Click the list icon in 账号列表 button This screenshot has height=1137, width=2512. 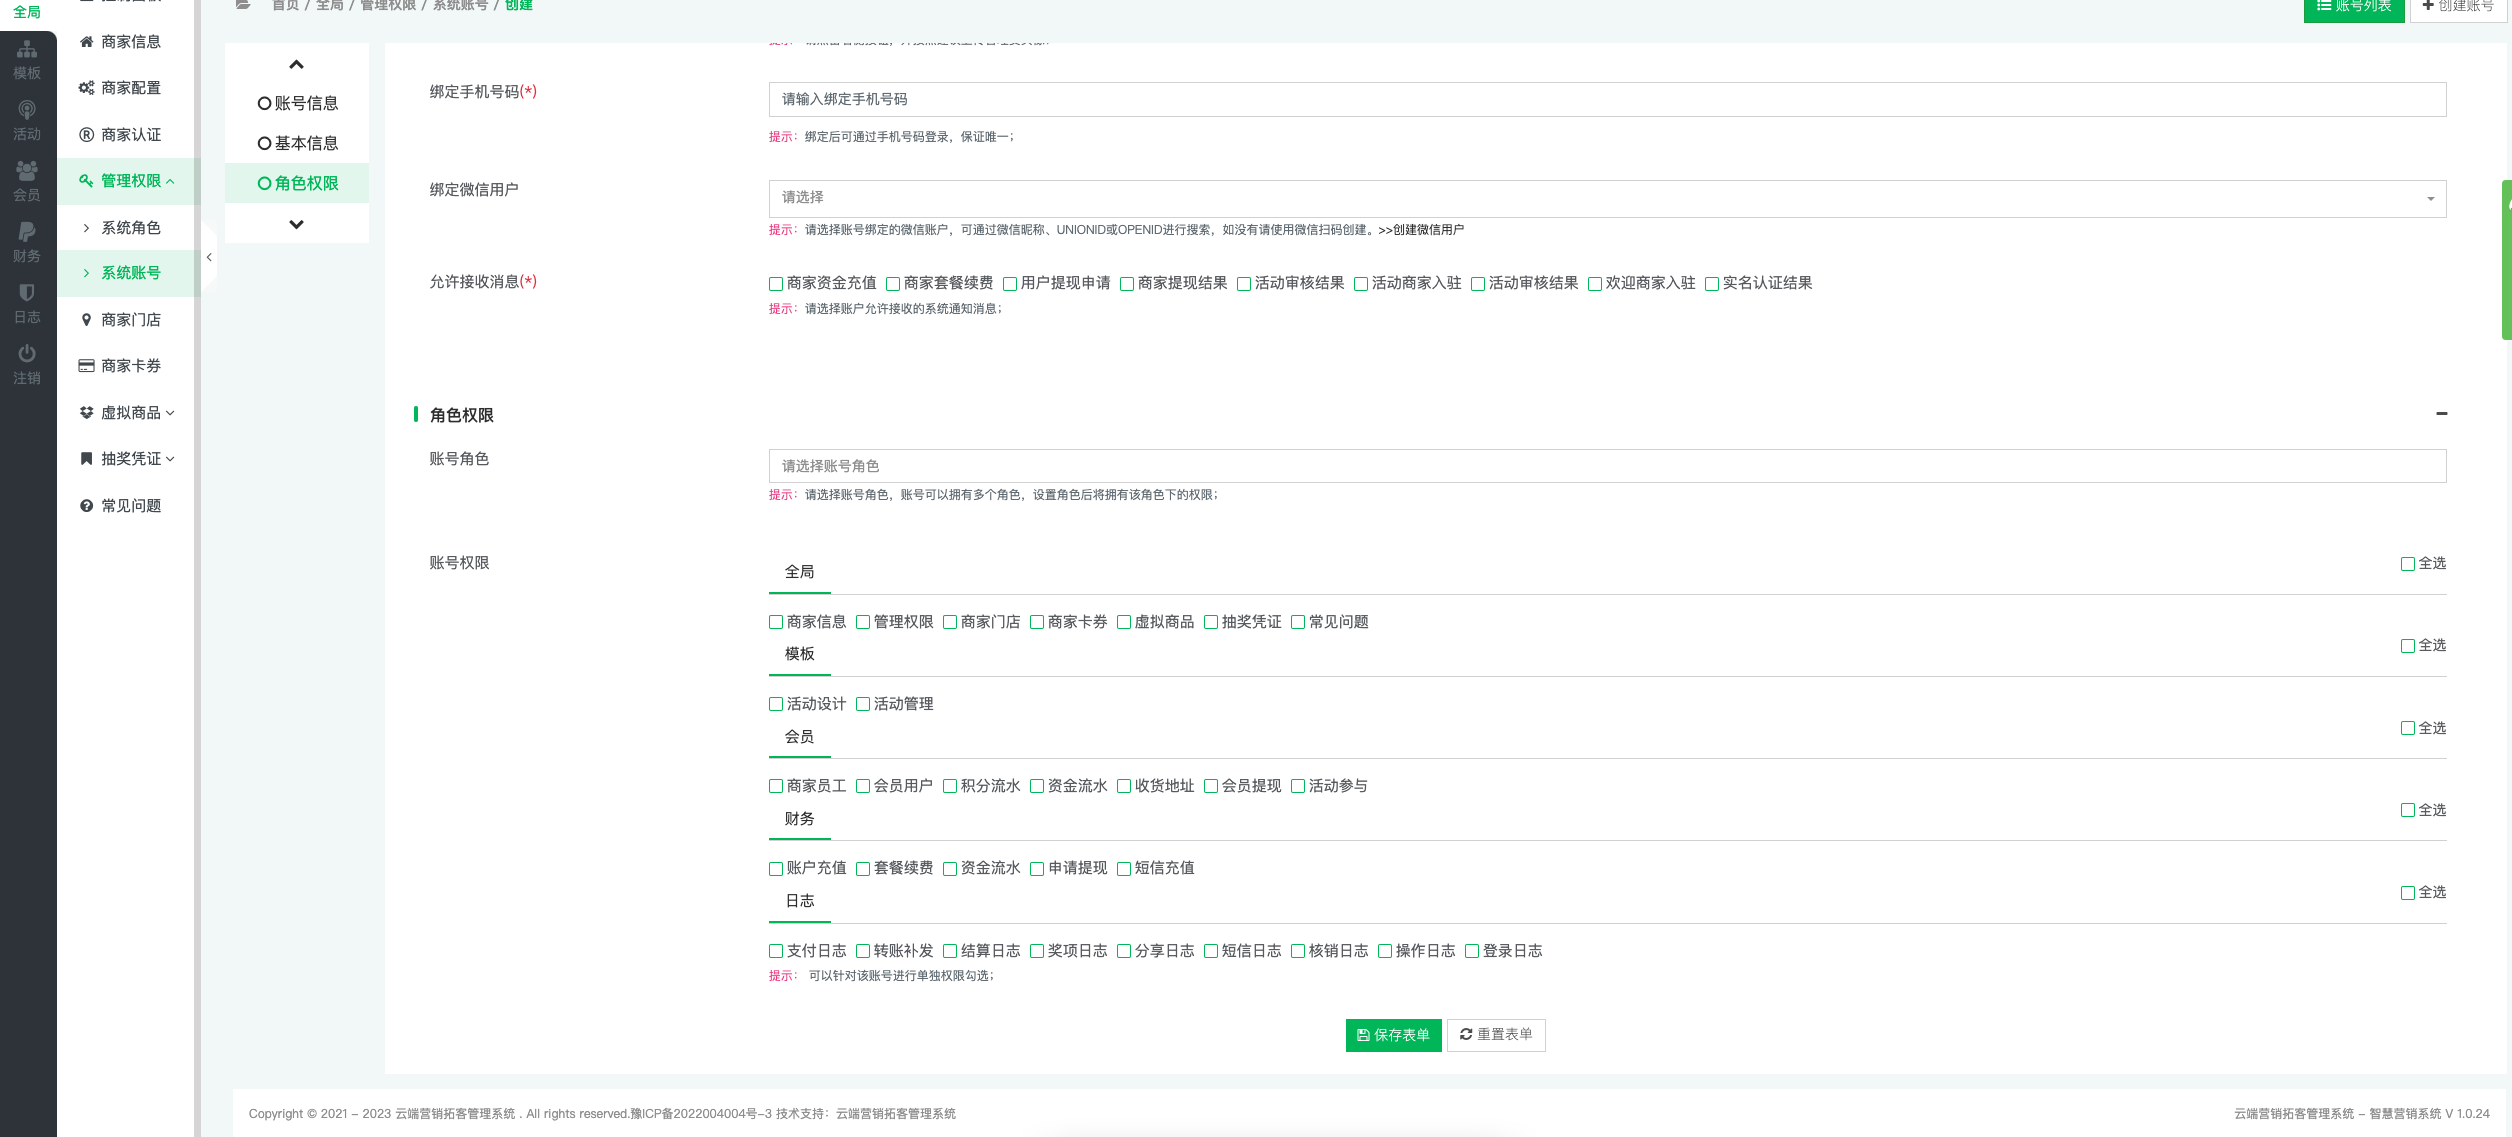tap(2324, 5)
